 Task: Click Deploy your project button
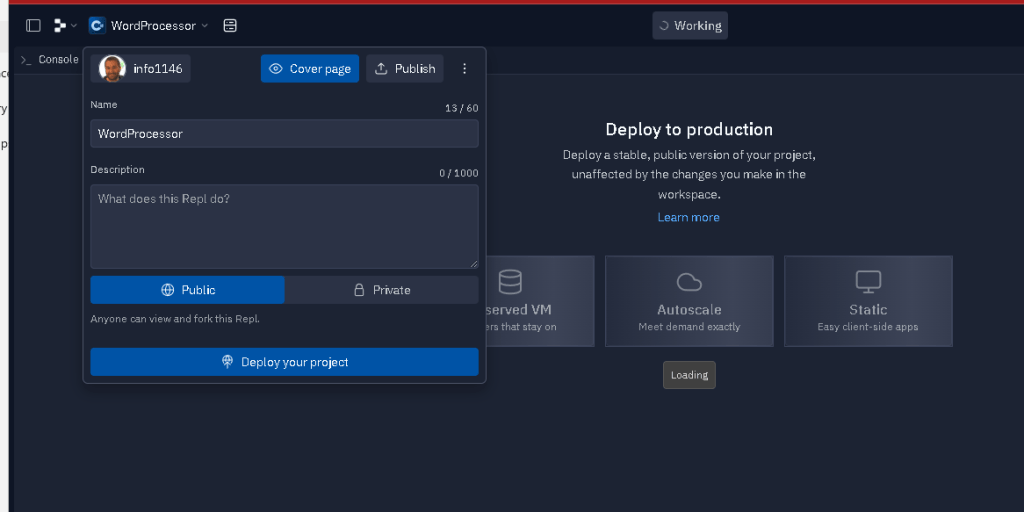pos(284,362)
